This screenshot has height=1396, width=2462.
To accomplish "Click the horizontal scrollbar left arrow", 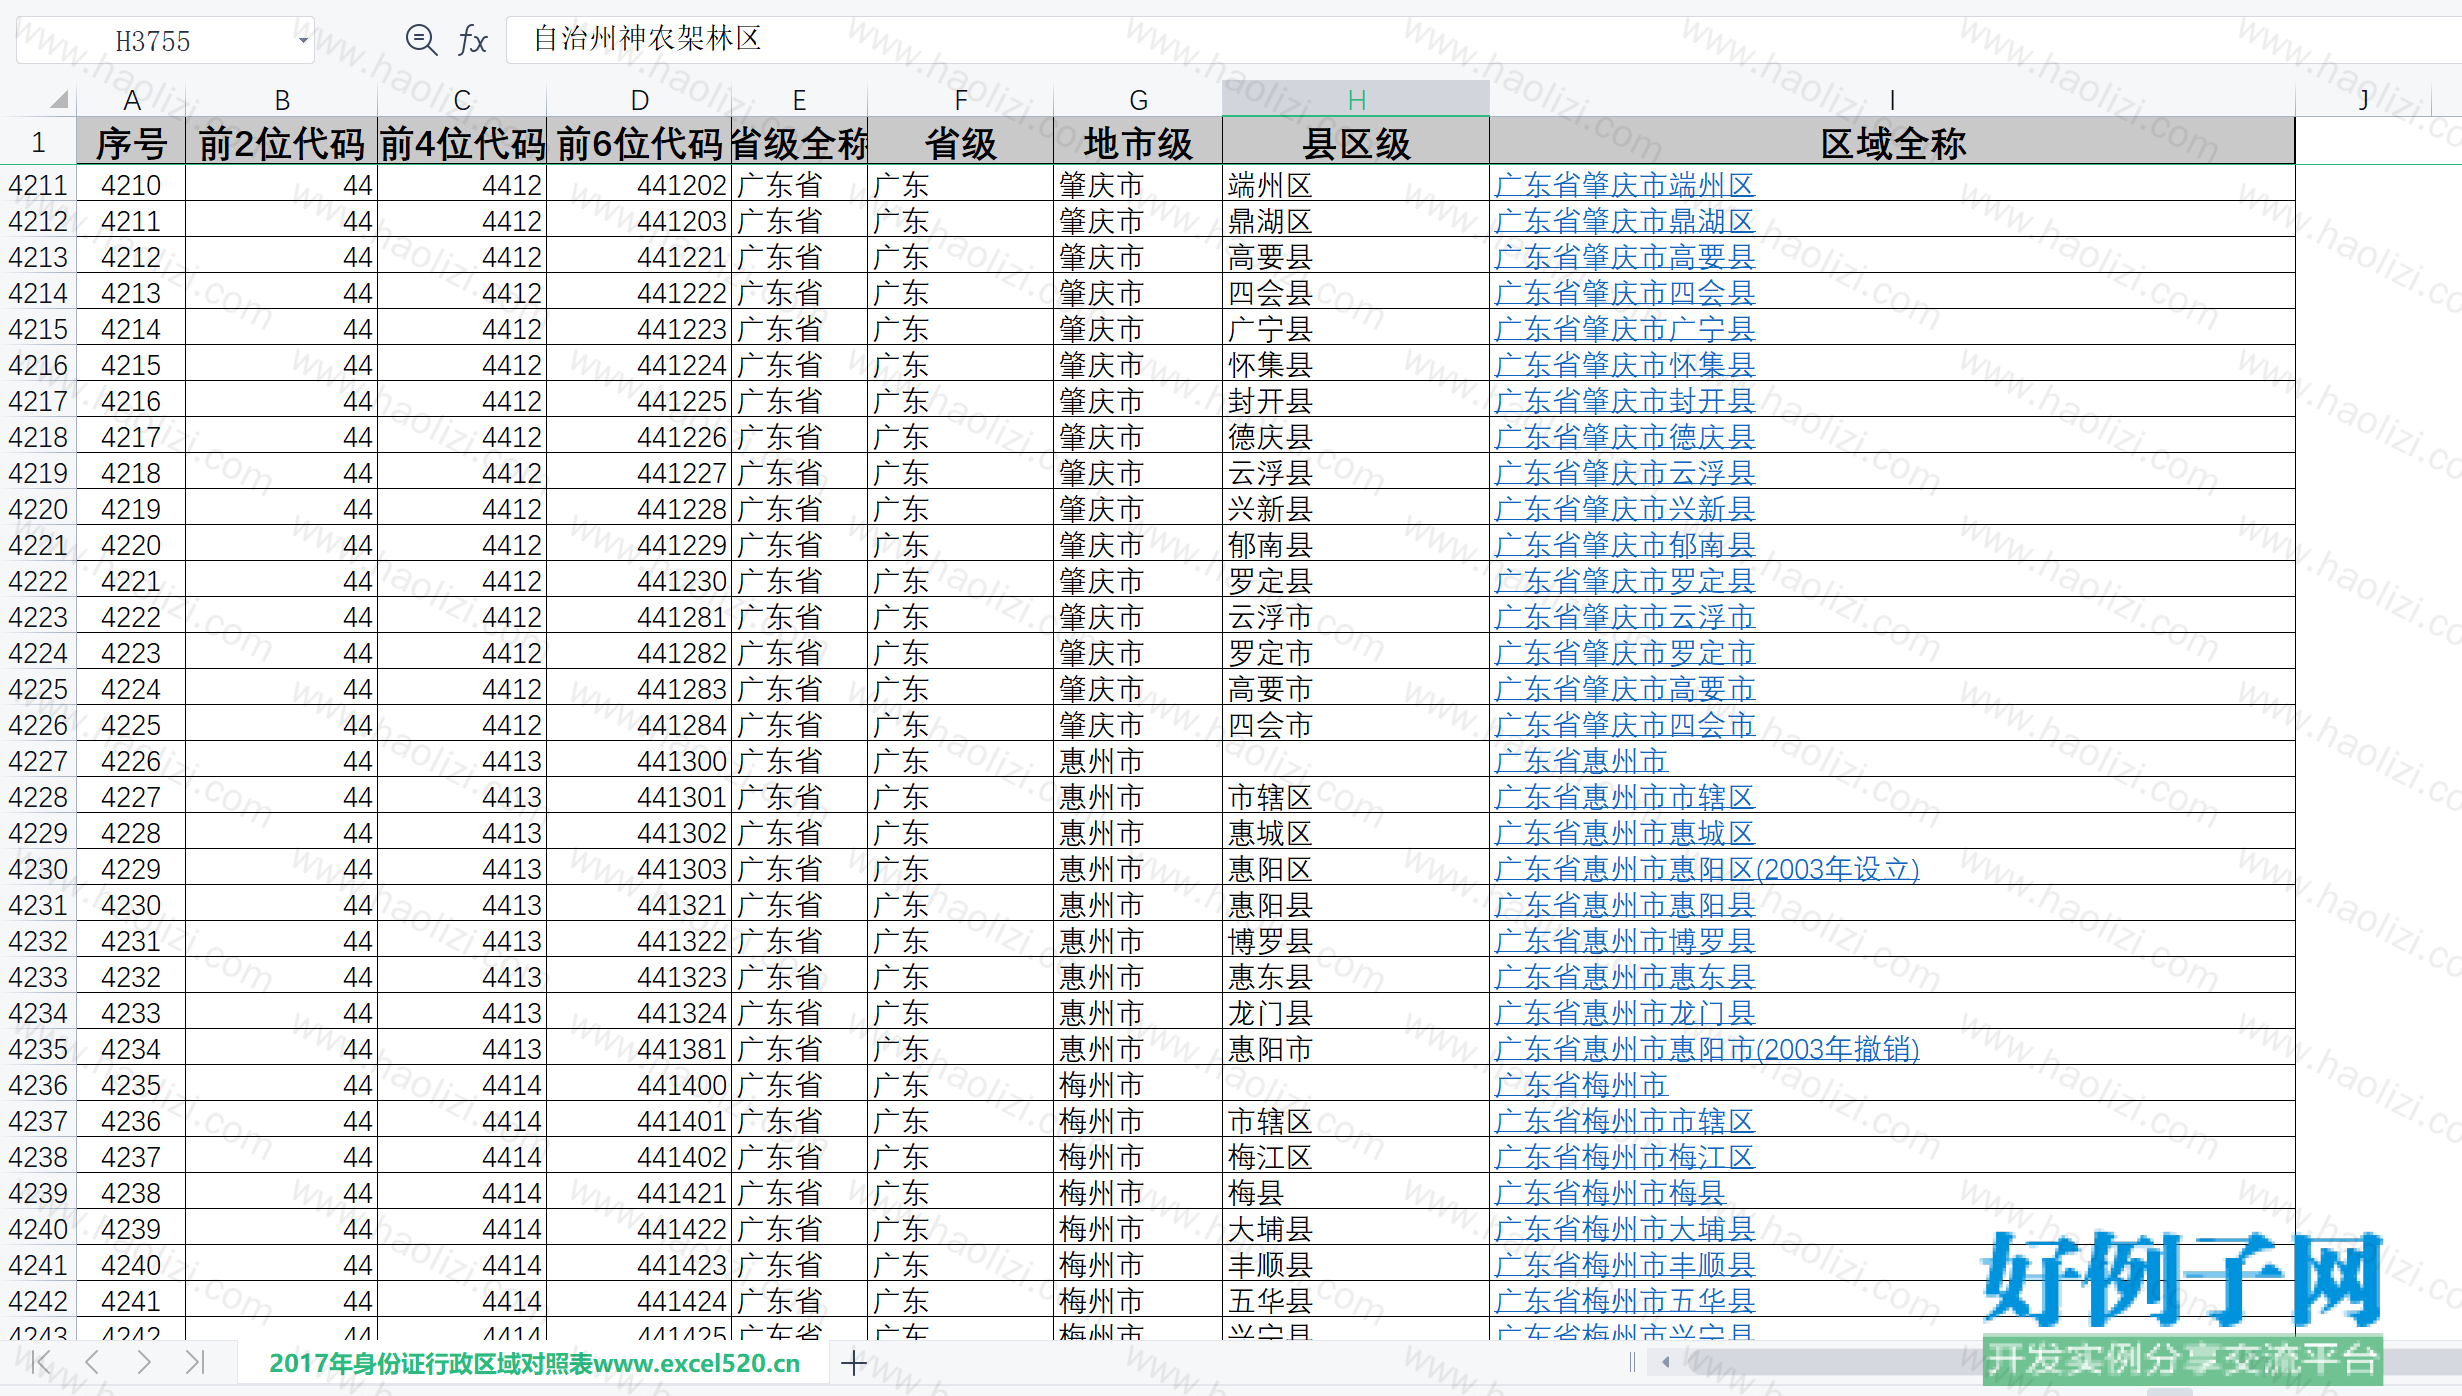I will pyautogui.click(x=1666, y=1362).
